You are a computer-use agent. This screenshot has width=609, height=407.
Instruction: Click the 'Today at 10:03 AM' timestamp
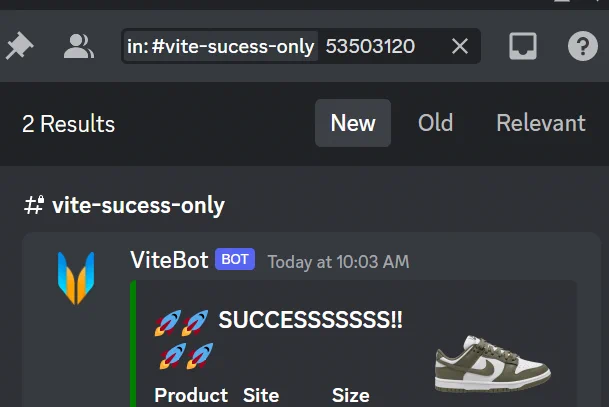point(339,262)
